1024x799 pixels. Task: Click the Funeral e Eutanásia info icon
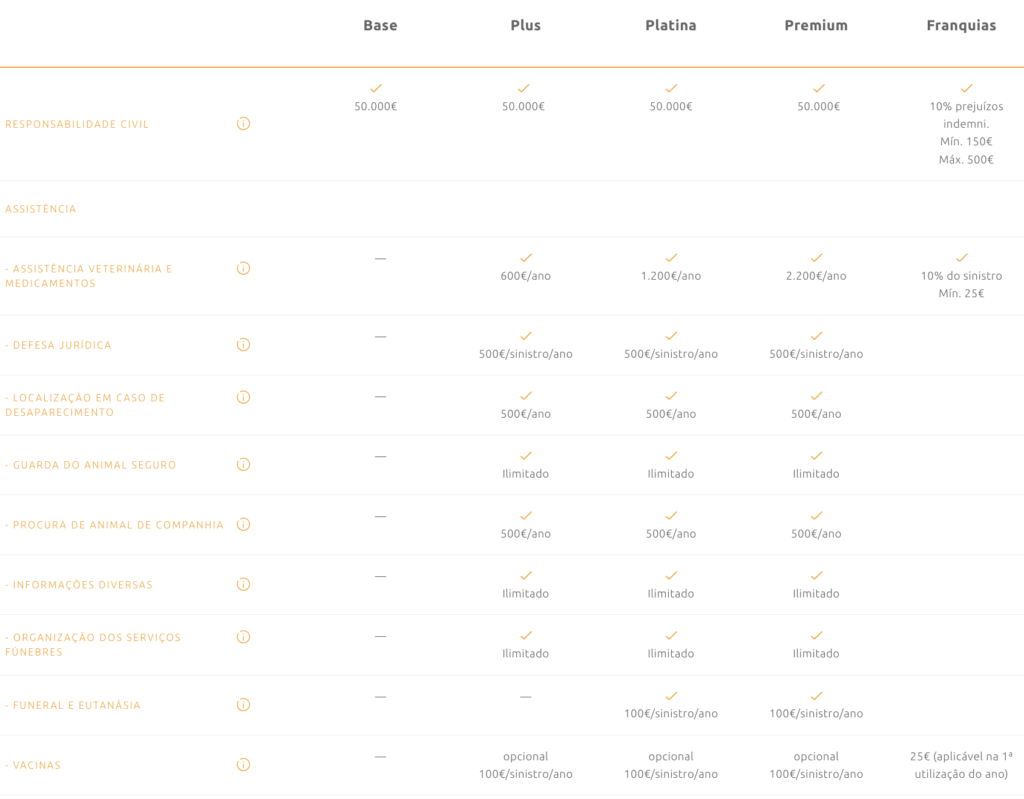(243, 705)
